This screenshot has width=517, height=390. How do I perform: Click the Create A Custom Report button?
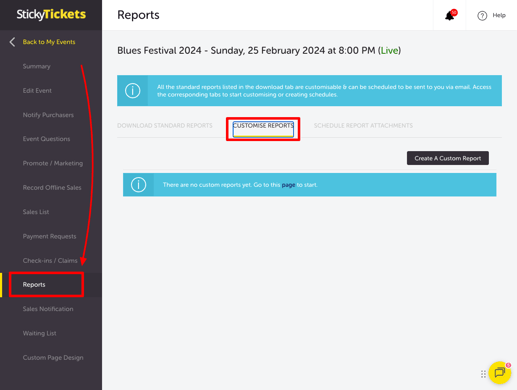[448, 158]
